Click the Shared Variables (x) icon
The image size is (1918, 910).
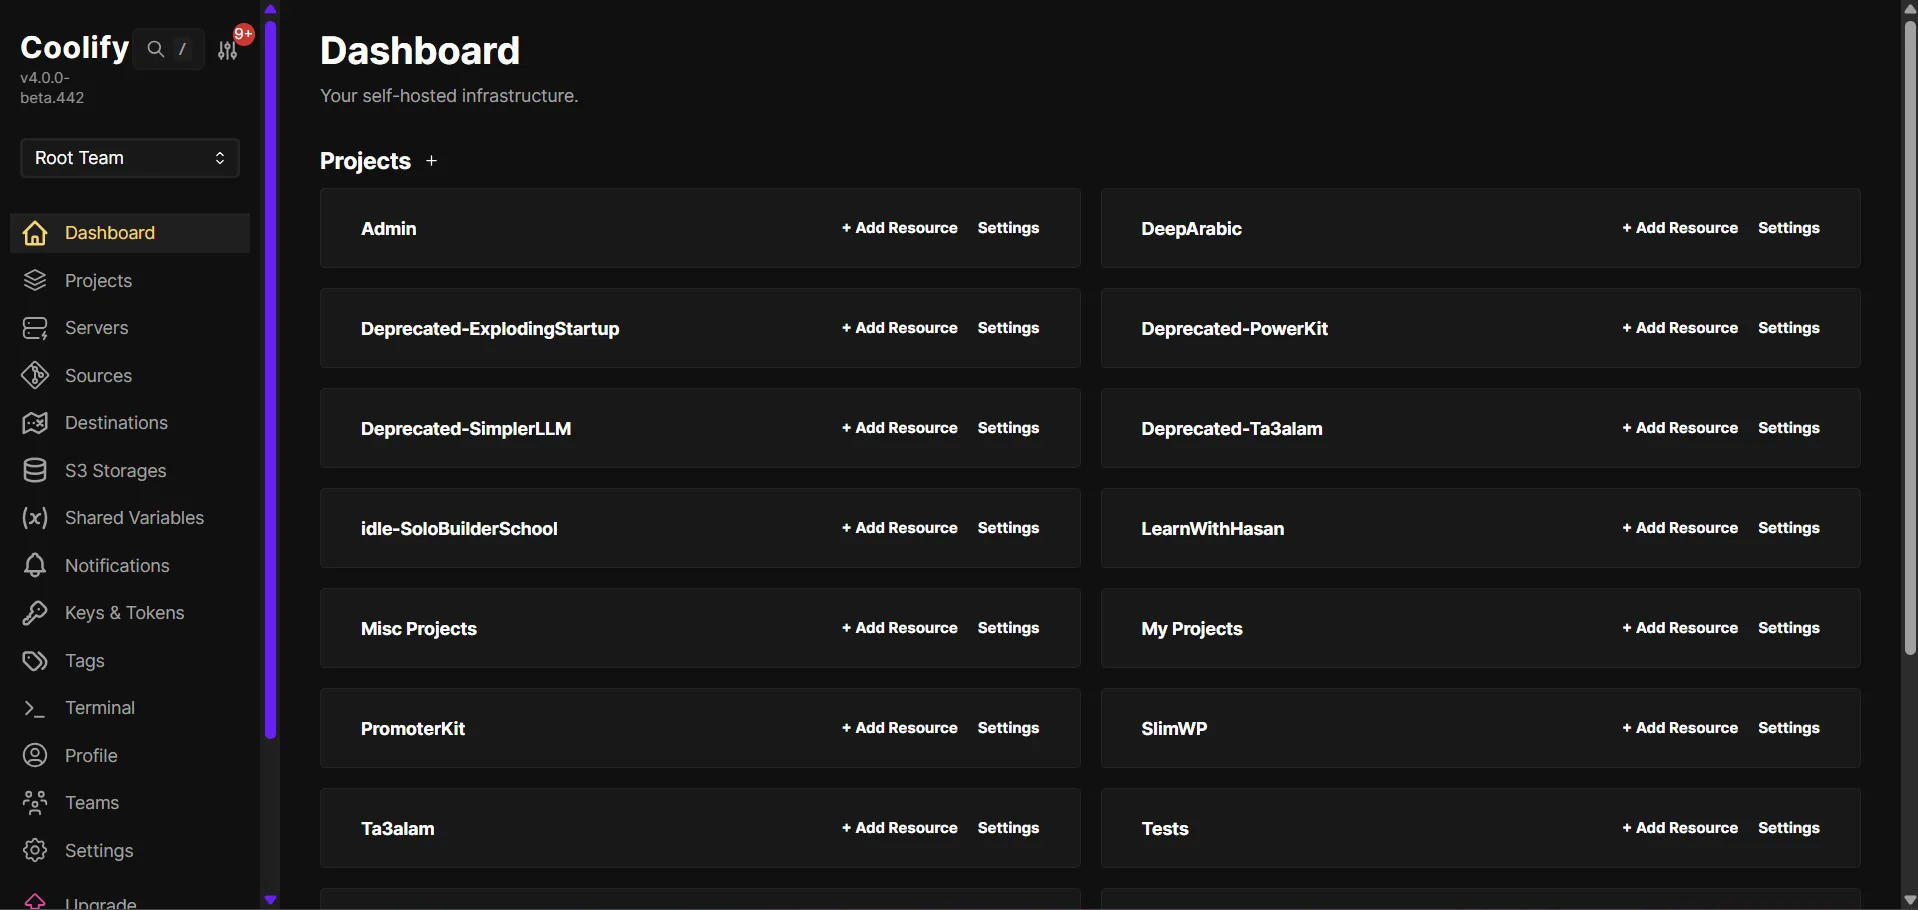[x=35, y=518]
